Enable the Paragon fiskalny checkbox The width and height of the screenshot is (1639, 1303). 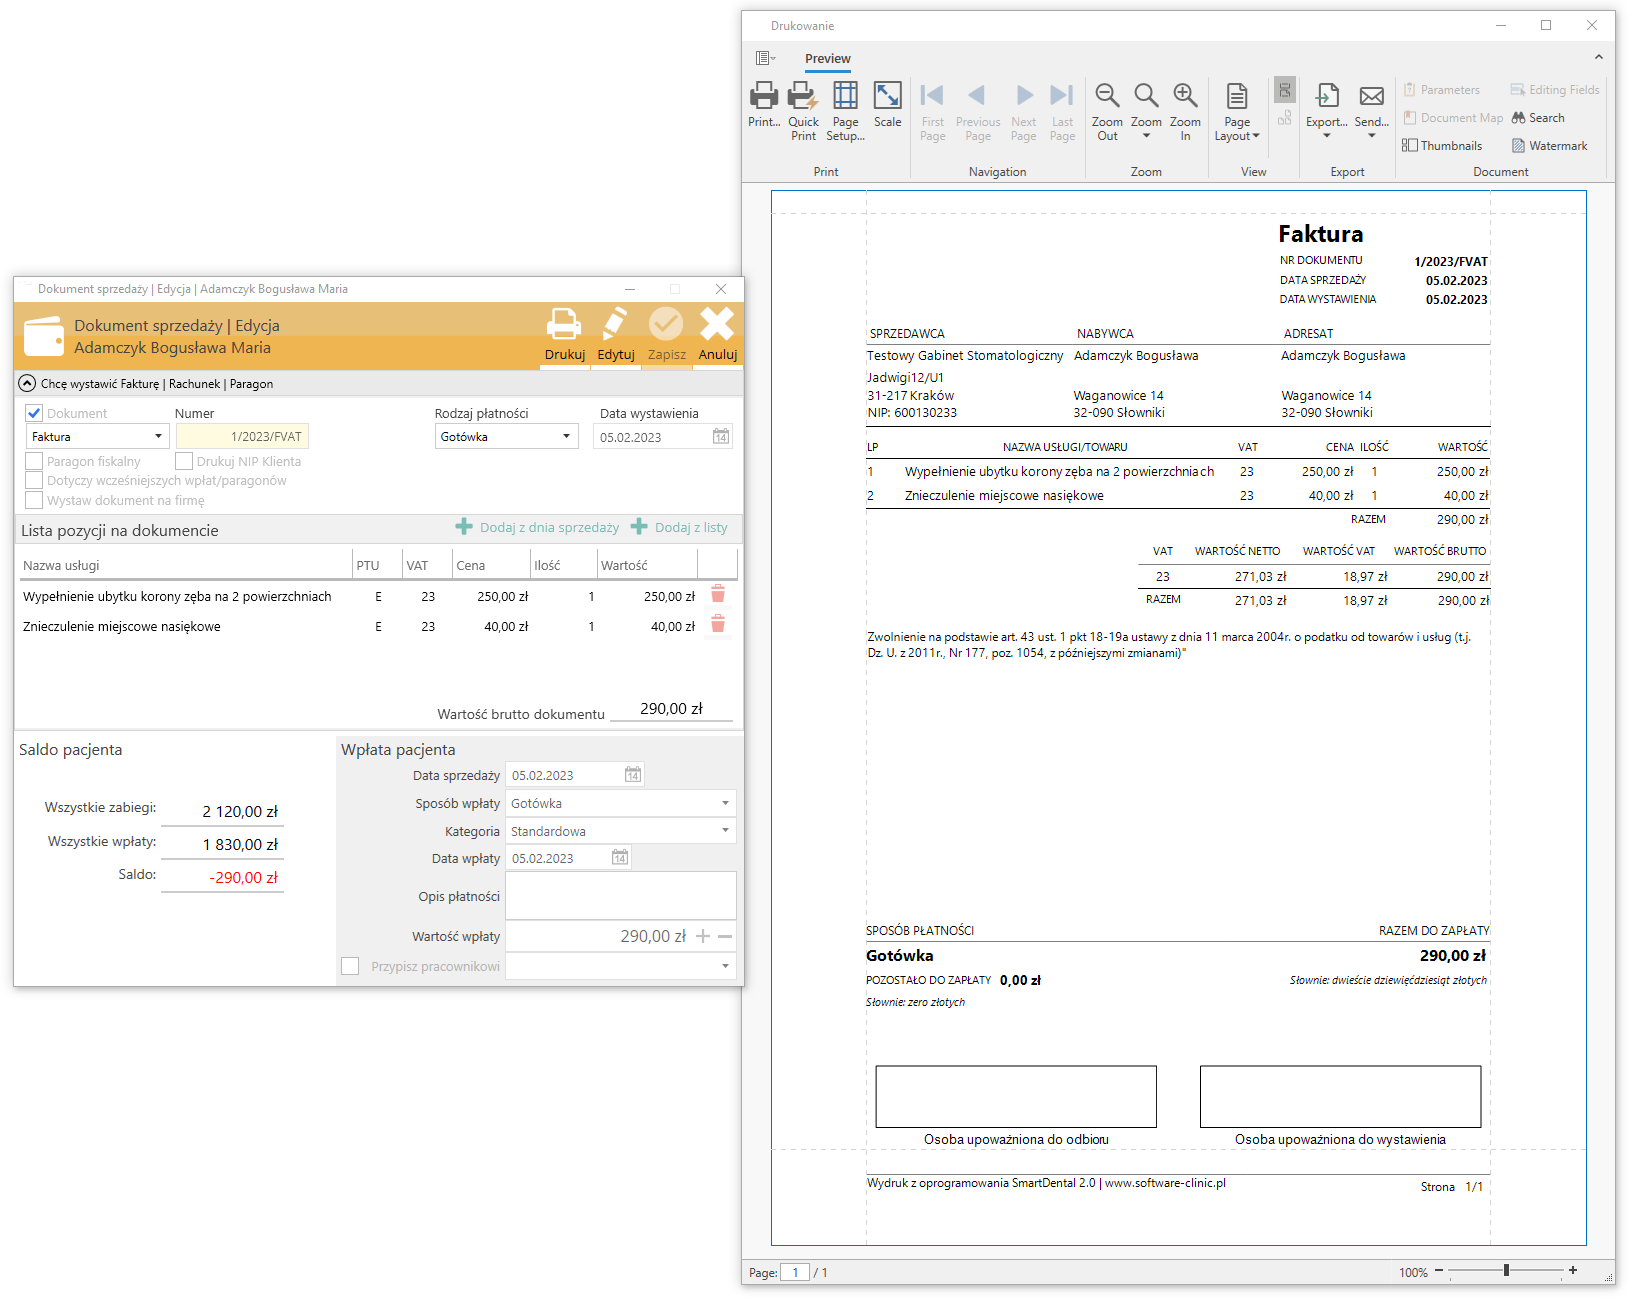[34, 461]
